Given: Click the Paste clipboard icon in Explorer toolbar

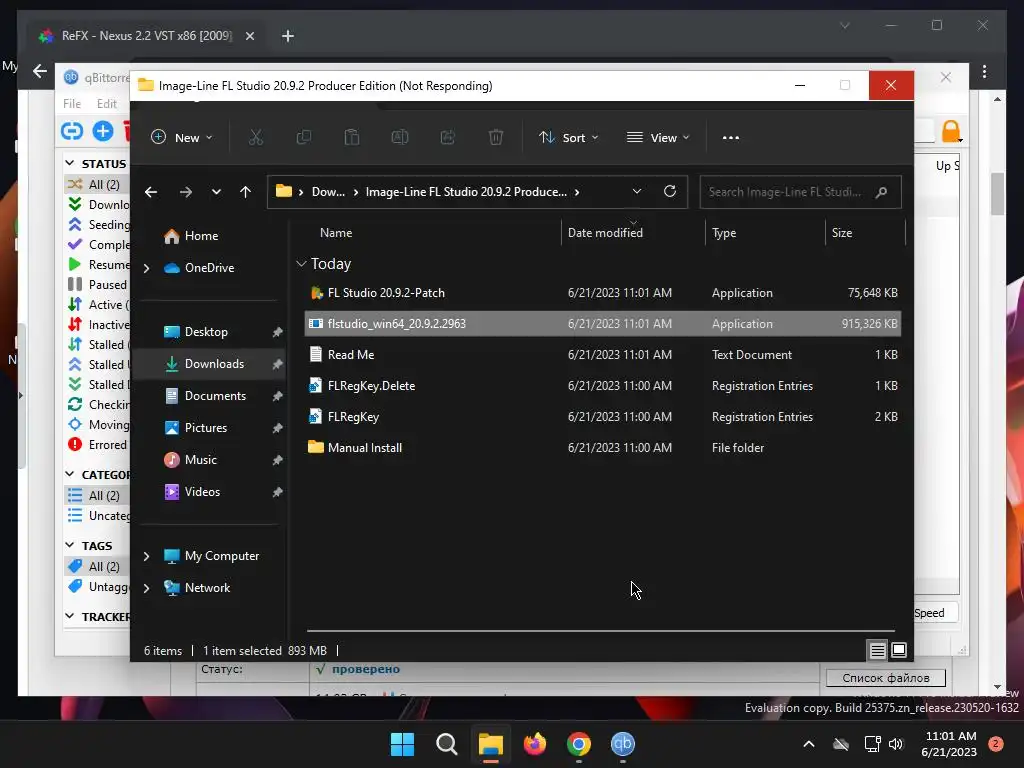Looking at the screenshot, I should click(351, 137).
